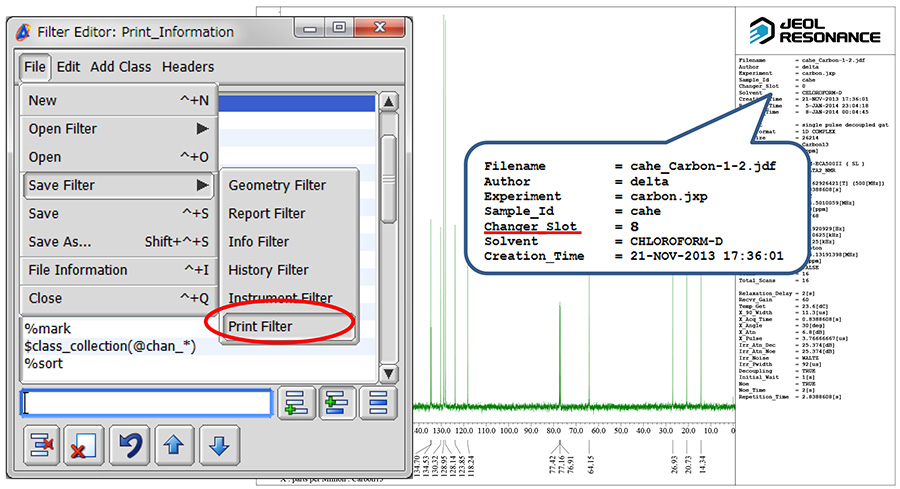Viewport: 900px width, 489px height.
Task: Click the replace selected line icon
Action: 378,402
